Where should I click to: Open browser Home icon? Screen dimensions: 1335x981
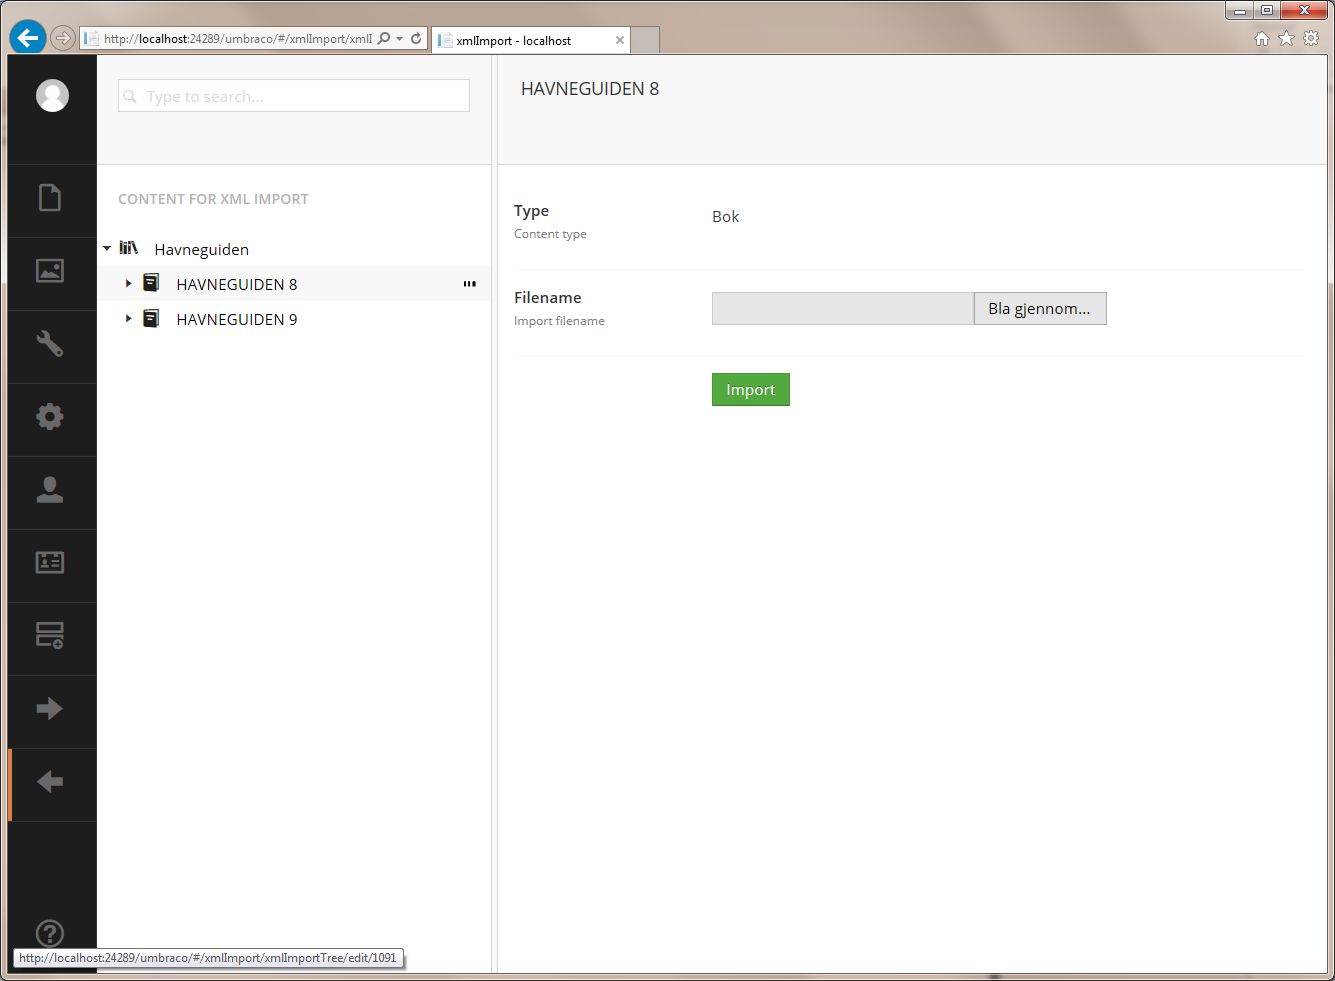[x=1262, y=38]
